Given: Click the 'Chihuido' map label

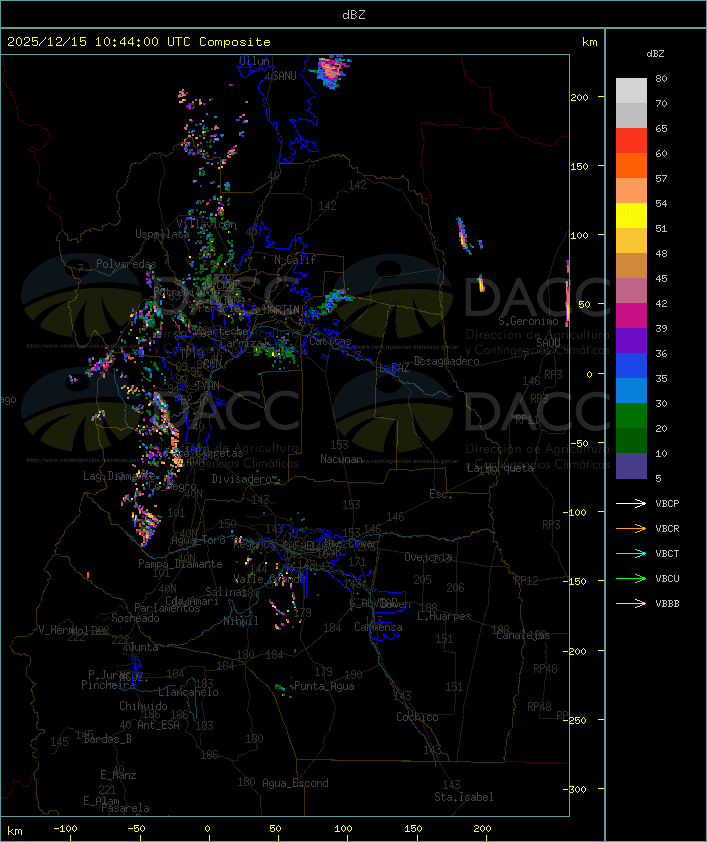Looking at the screenshot, I should pos(143,706).
